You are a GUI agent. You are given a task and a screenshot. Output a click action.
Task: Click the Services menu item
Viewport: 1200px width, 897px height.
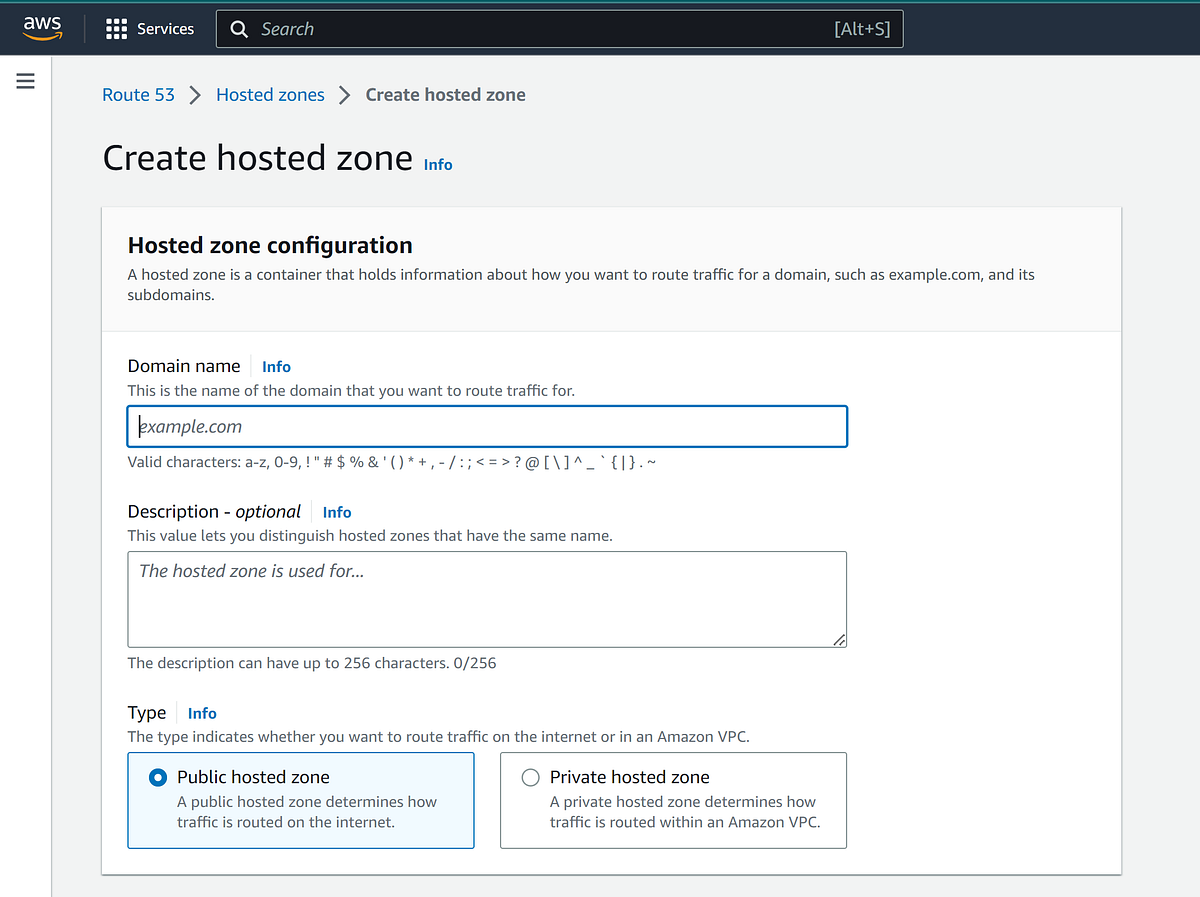pos(163,28)
